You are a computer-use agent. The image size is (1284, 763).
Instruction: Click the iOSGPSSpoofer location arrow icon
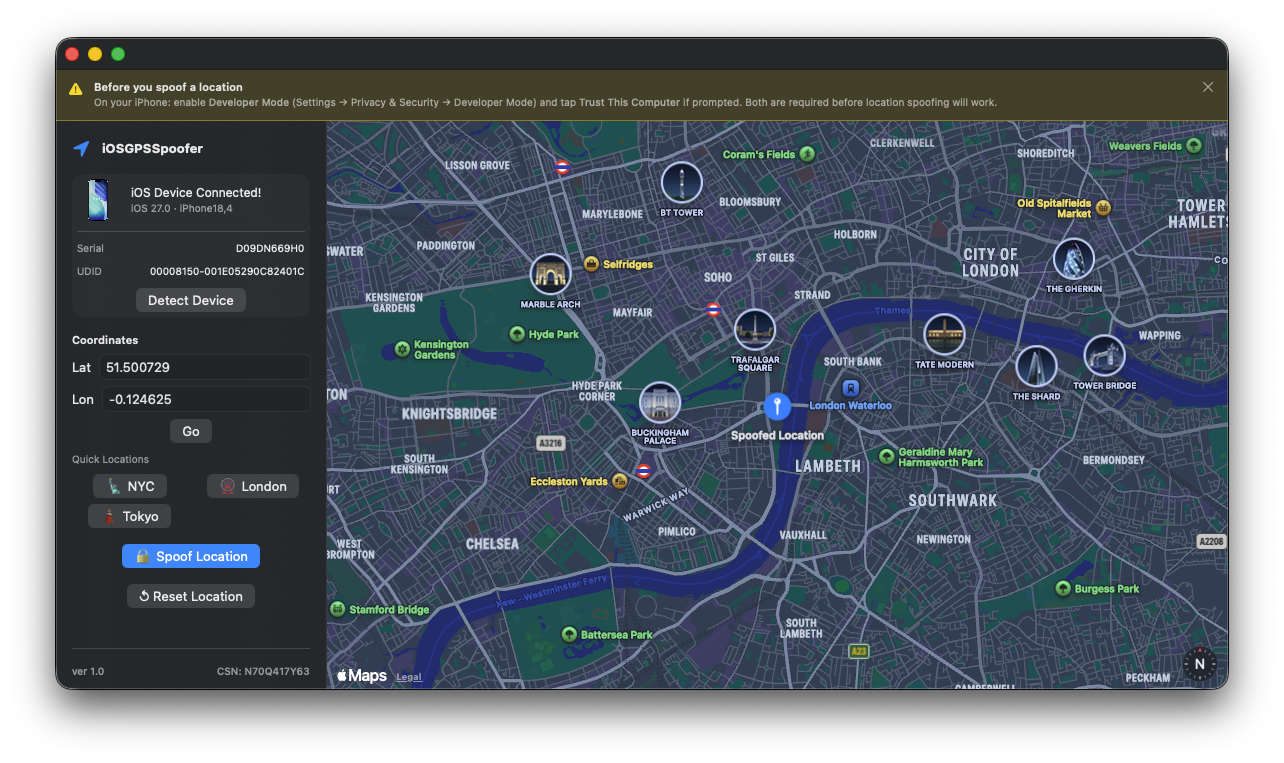click(82, 148)
